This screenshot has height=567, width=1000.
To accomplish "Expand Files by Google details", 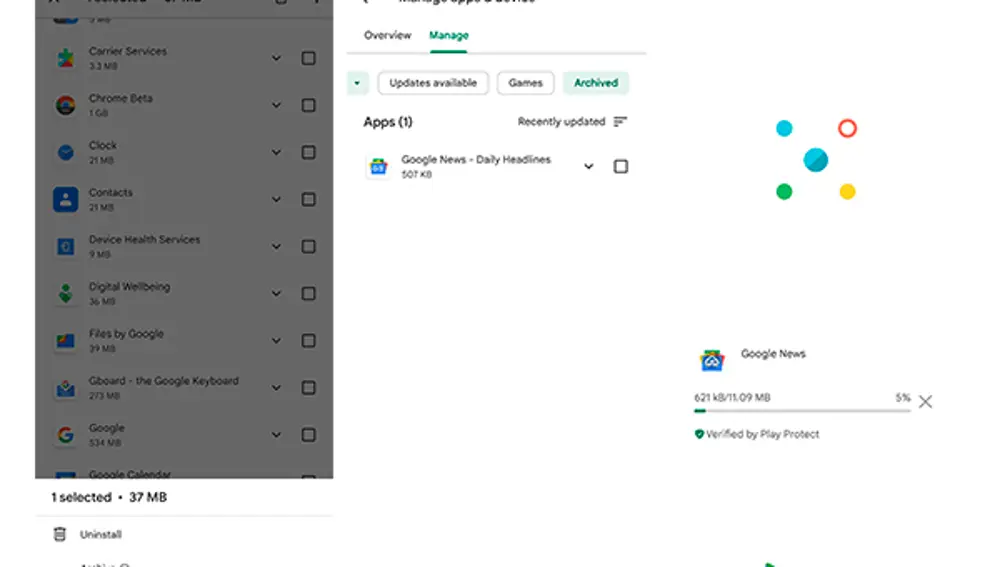I will point(276,341).
